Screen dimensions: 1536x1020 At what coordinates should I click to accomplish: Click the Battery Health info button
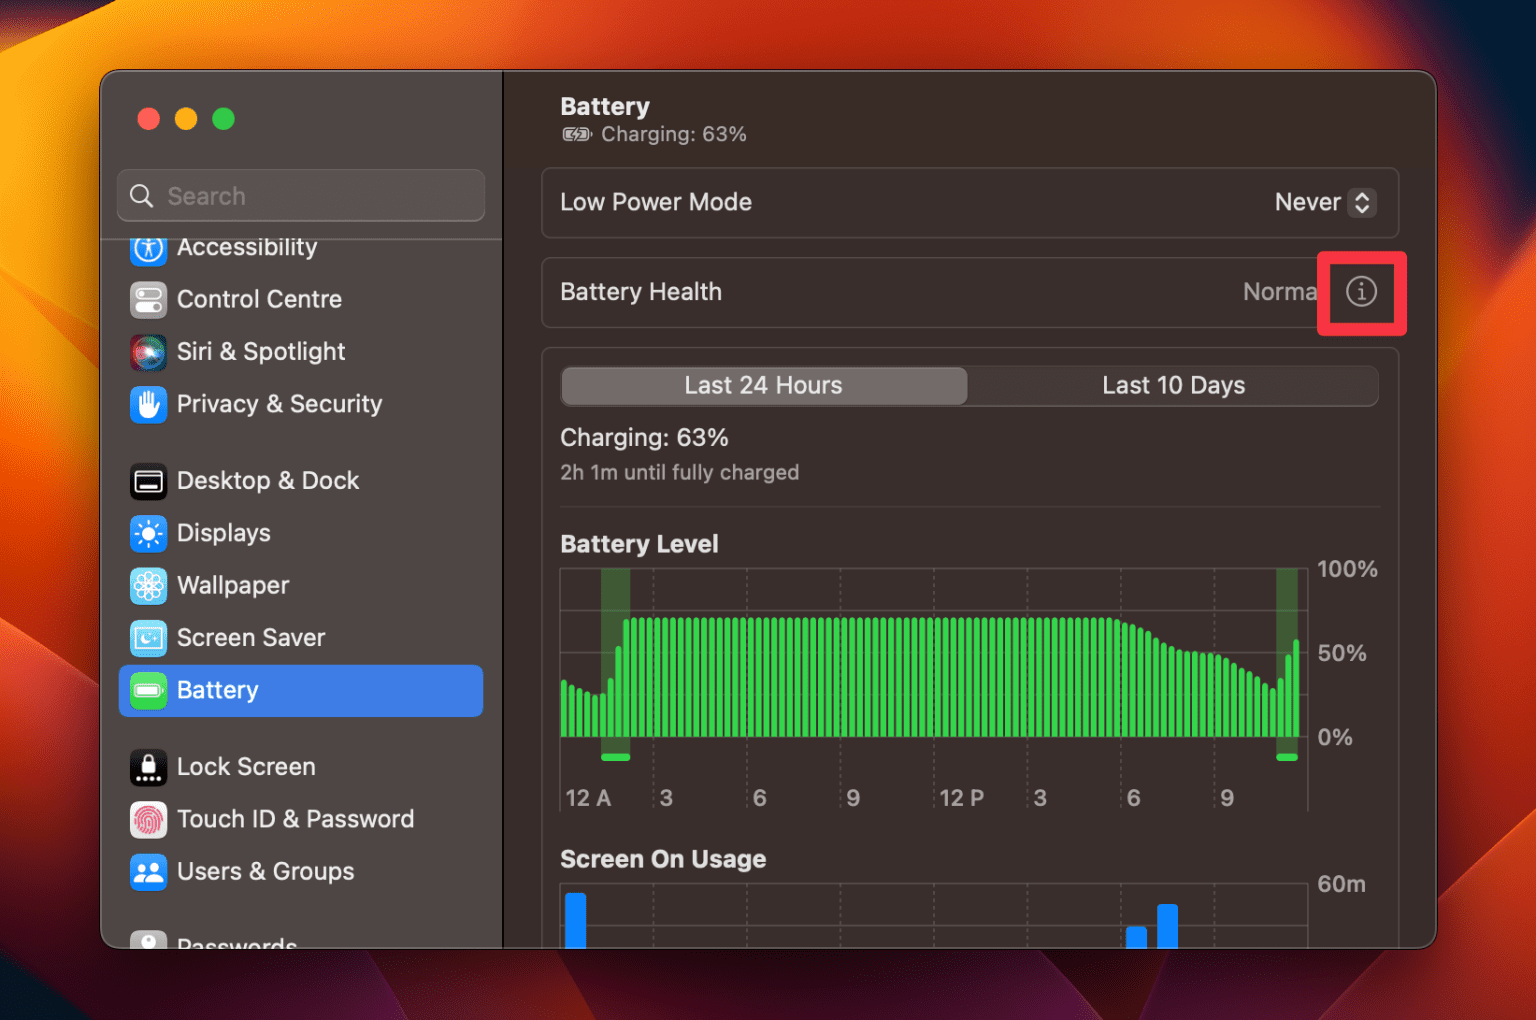pos(1361,292)
